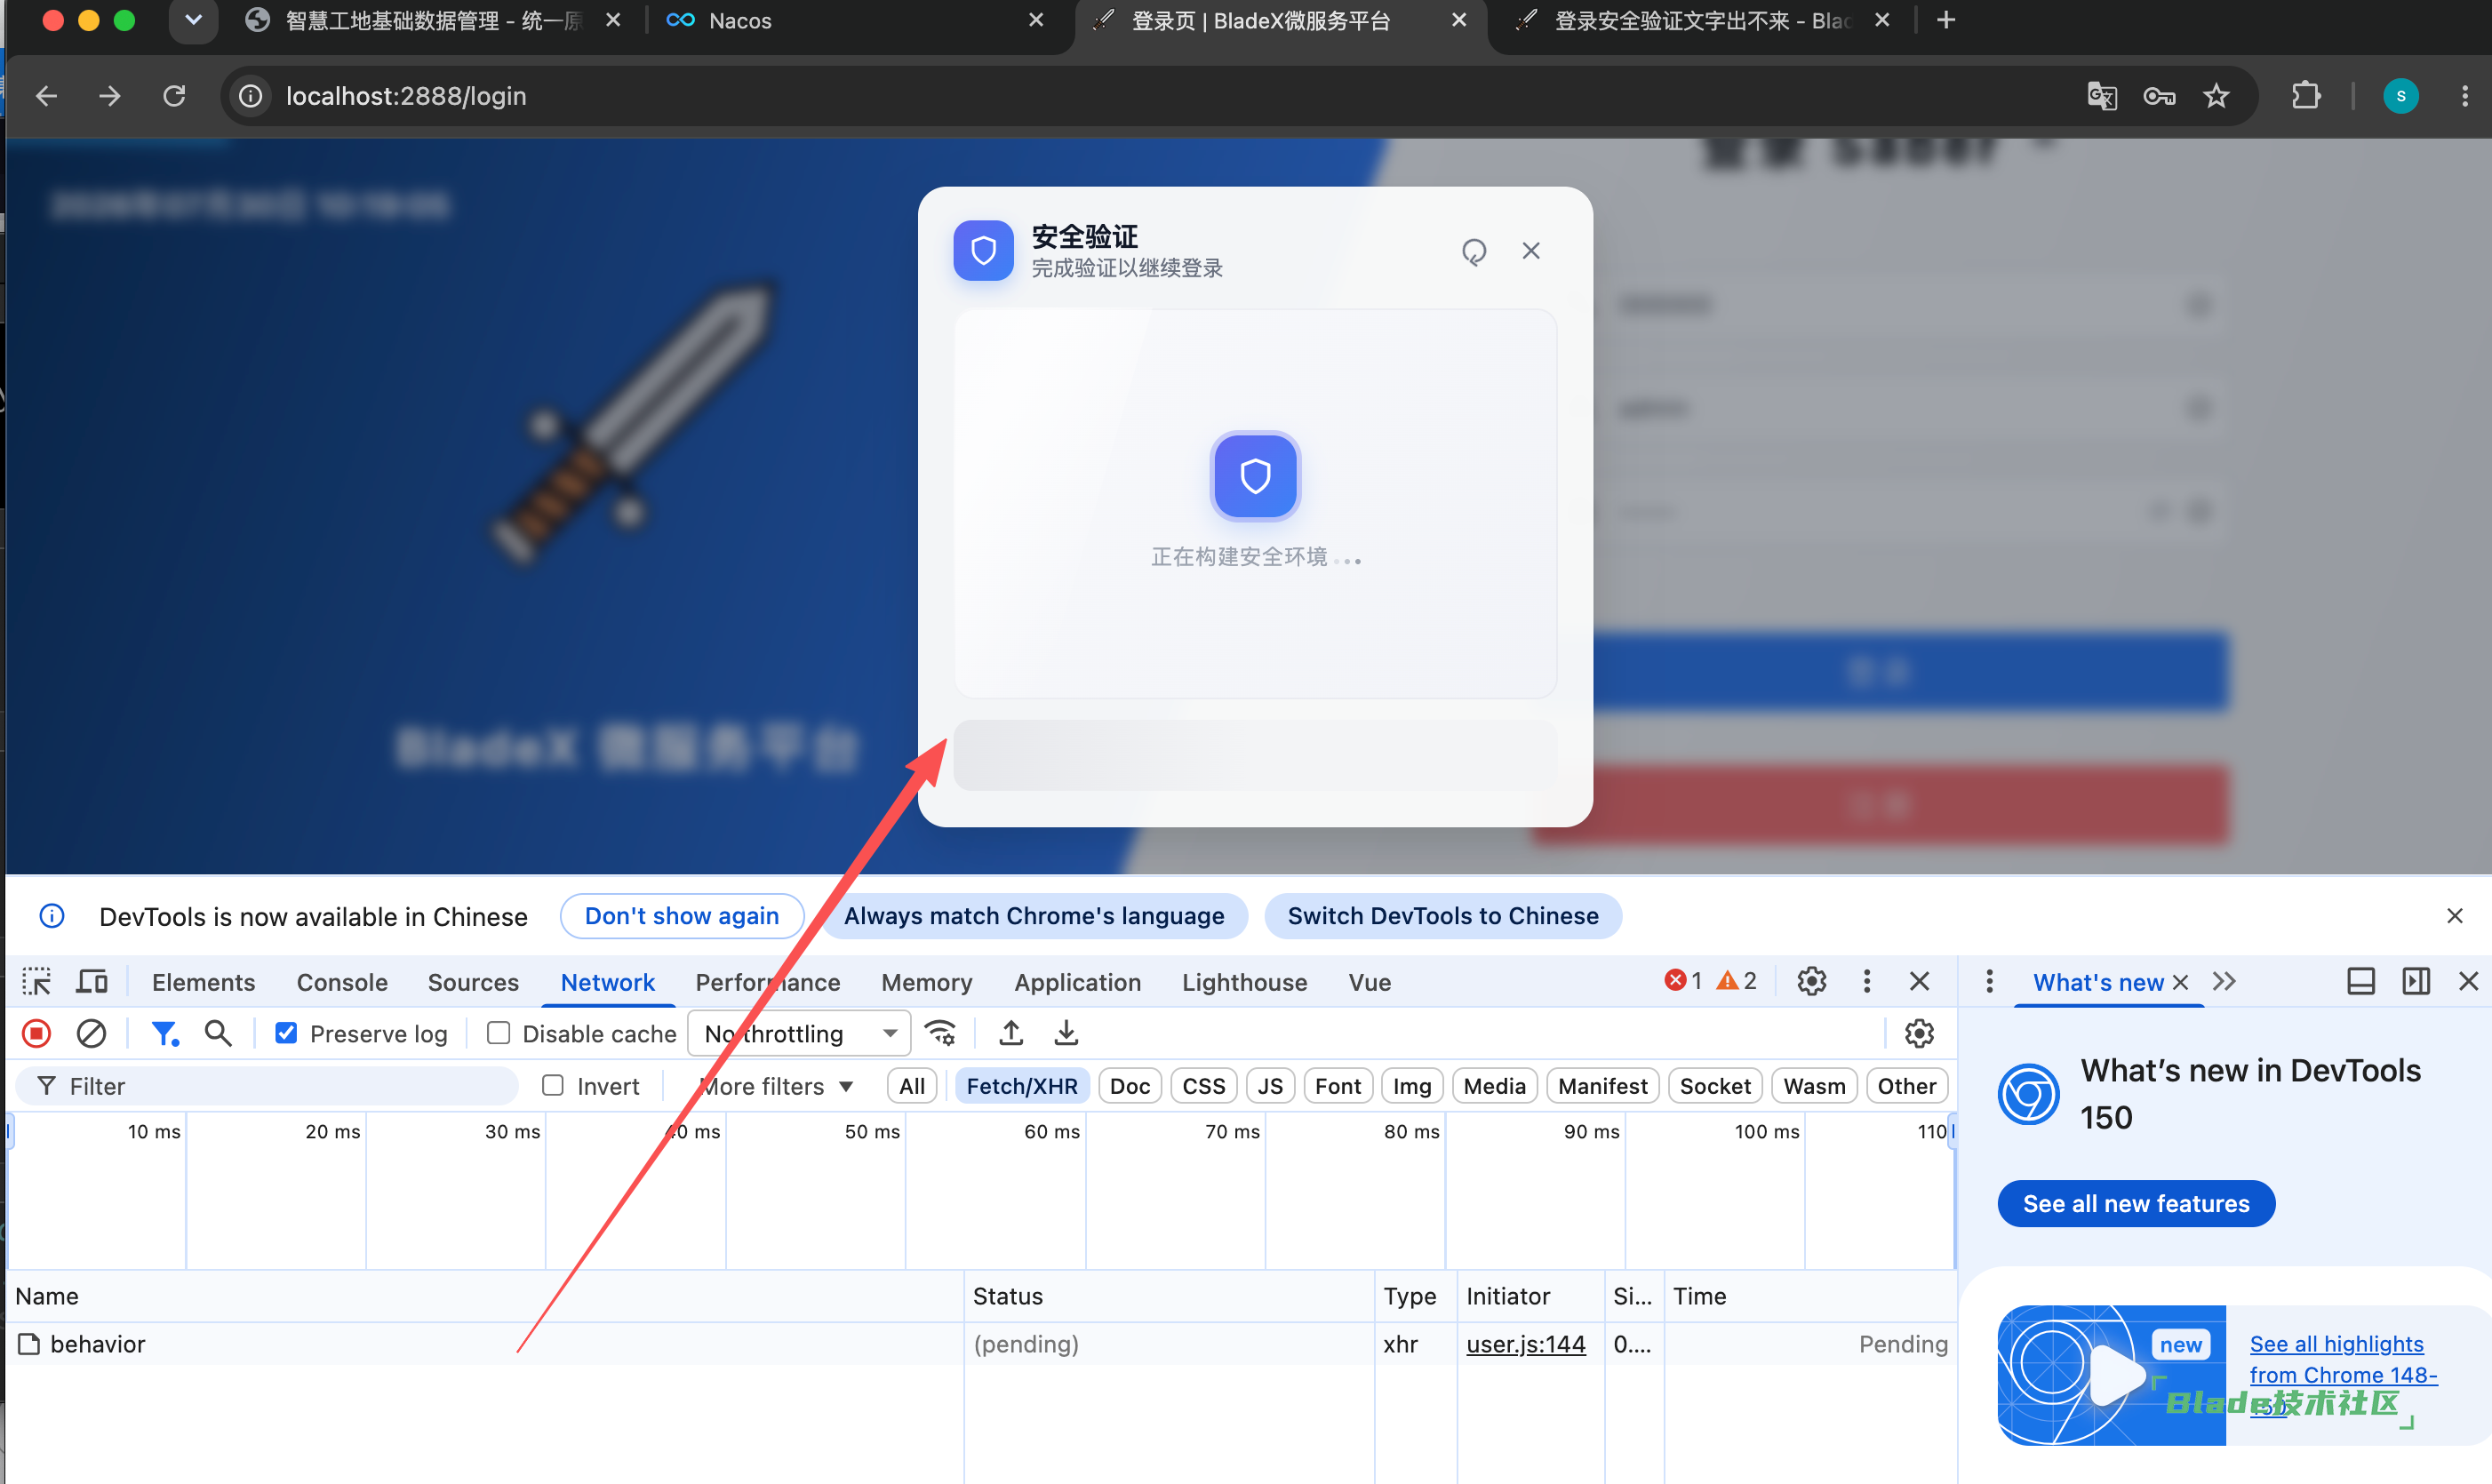The image size is (2492, 1484).
Task: Search the network requests
Action: (x=218, y=1033)
